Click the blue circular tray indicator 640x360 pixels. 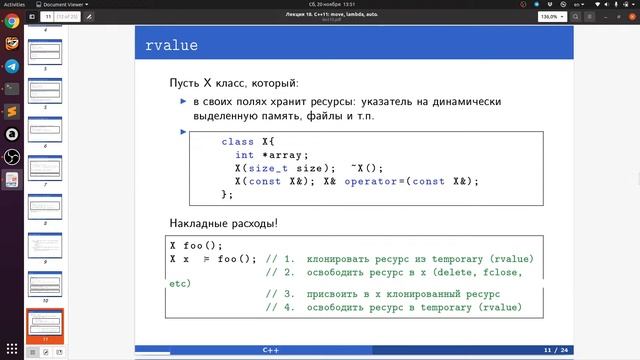(537, 4)
